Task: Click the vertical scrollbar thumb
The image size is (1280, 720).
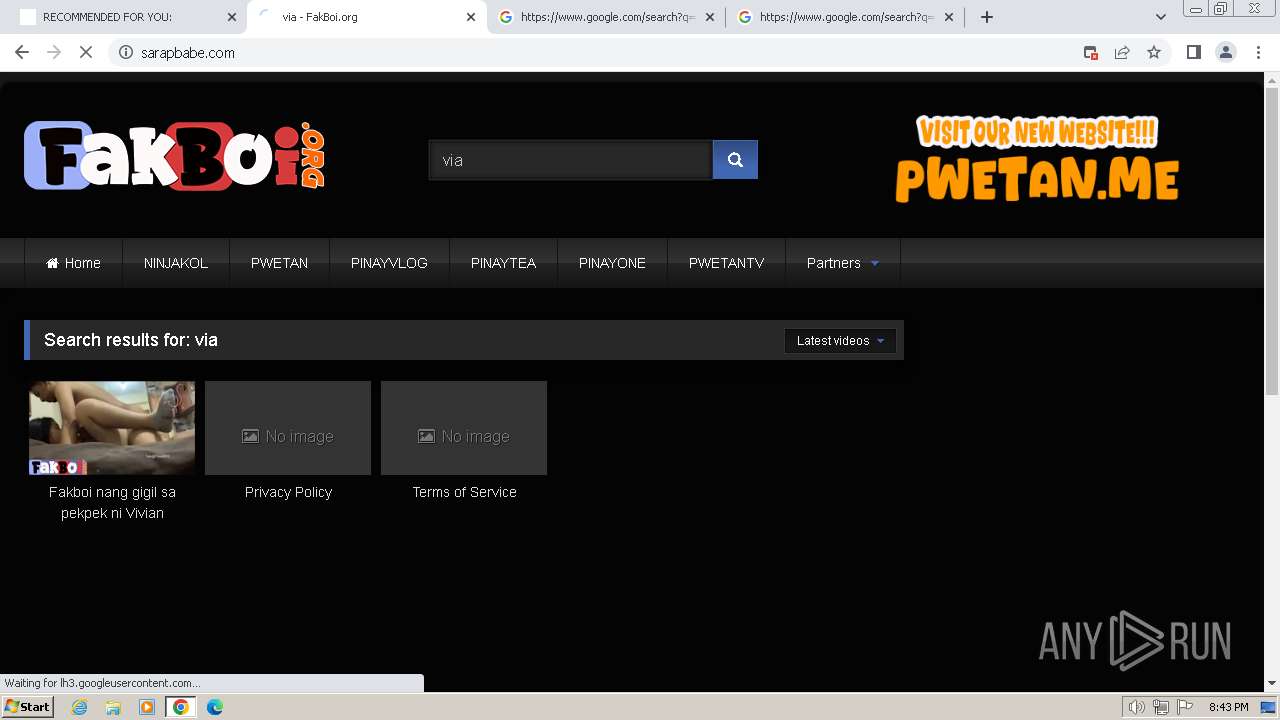Action: click(x=1272, y=240)
